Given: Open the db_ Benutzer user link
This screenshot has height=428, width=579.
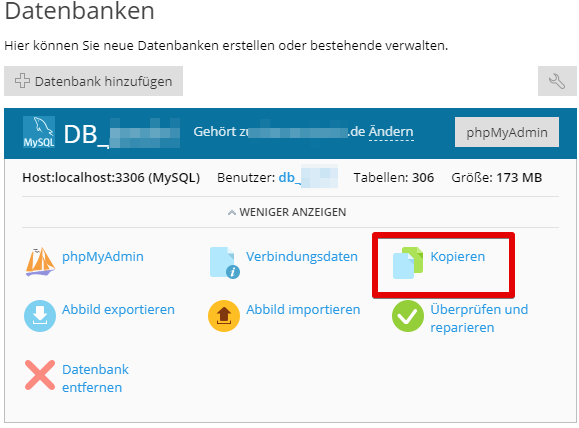Looking at the screenshot, I should pos(308,178).
